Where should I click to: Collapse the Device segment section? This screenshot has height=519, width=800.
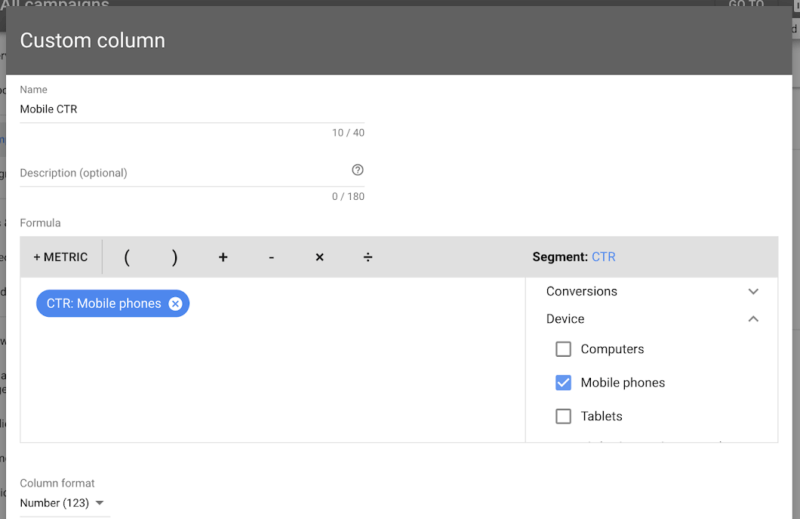coord(652,319)
